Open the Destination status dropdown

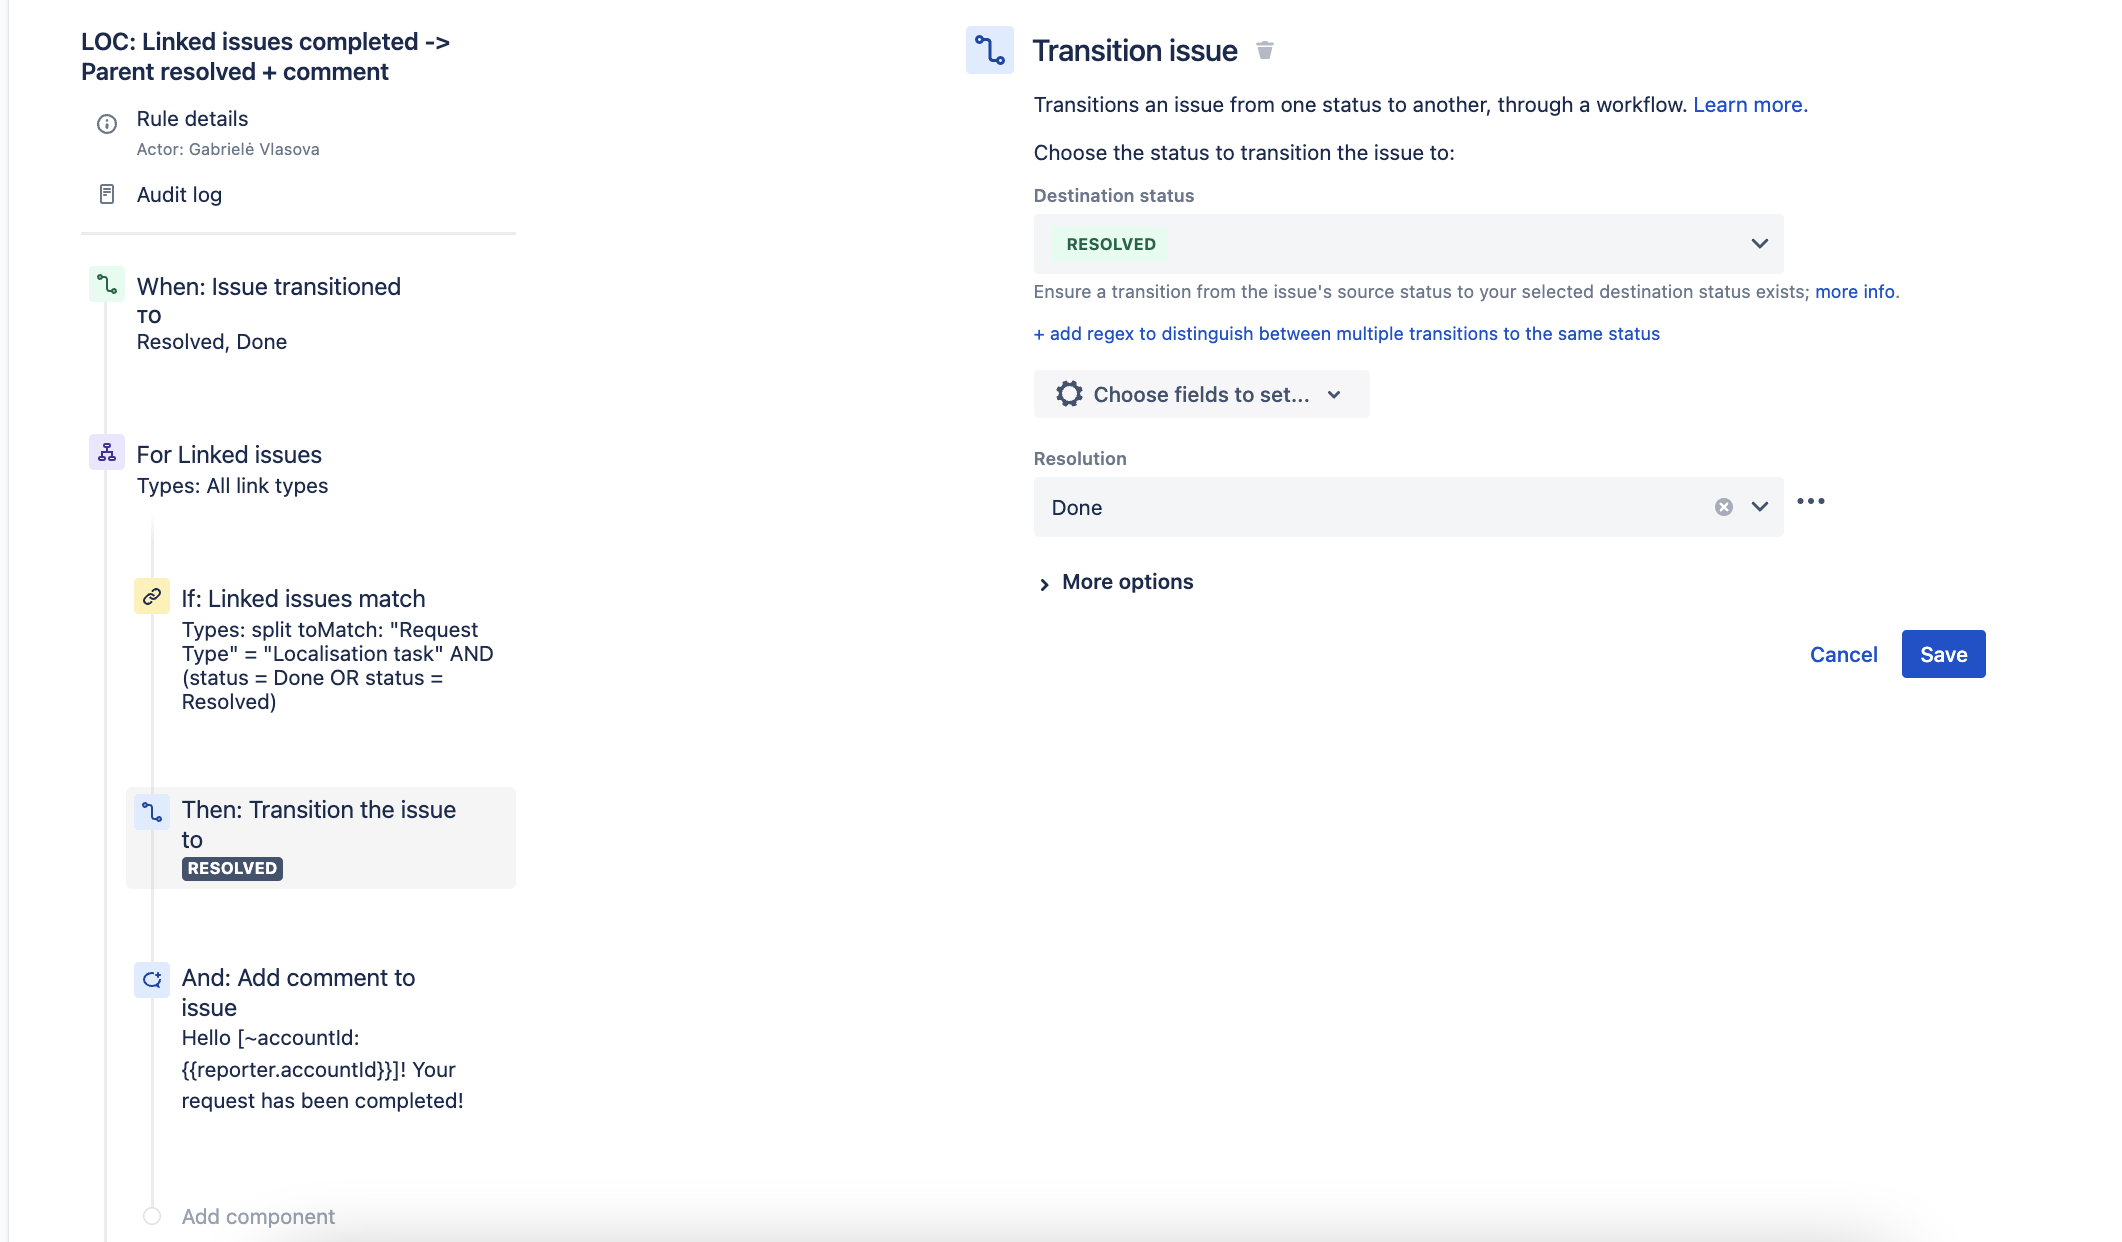pos(1408,244)
